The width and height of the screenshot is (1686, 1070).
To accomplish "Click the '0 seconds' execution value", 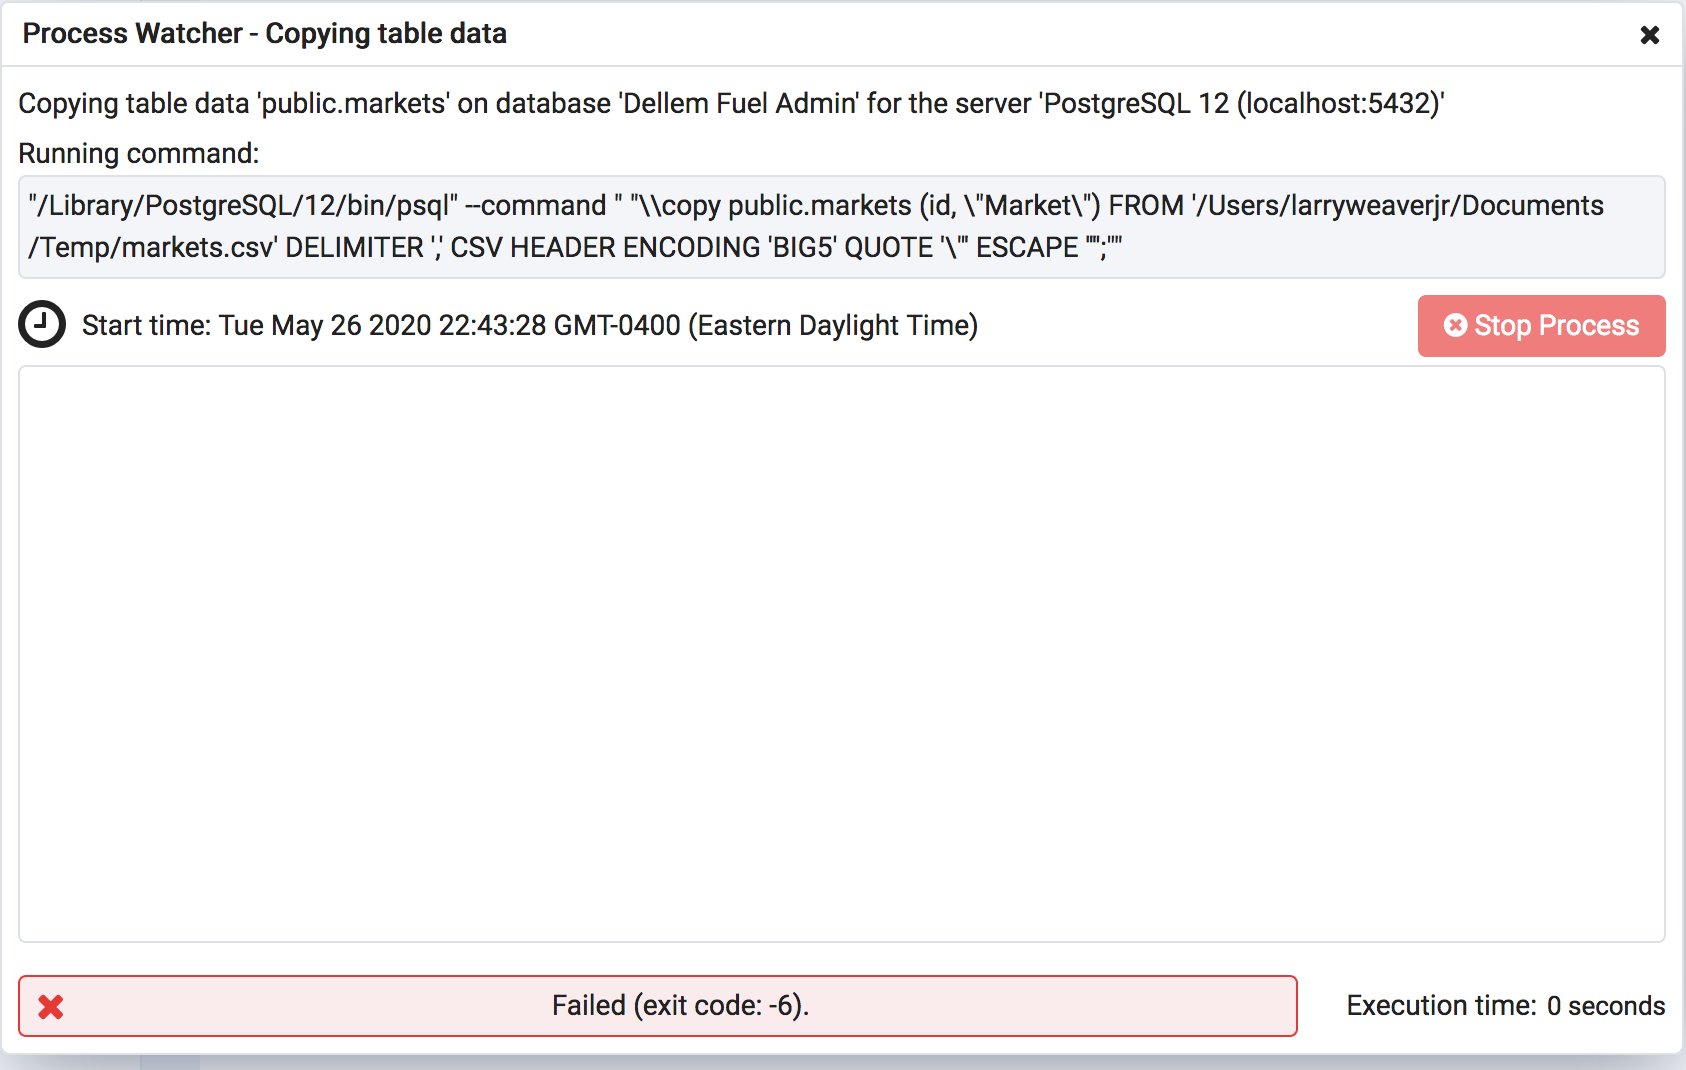I will coord(1605,1006).
